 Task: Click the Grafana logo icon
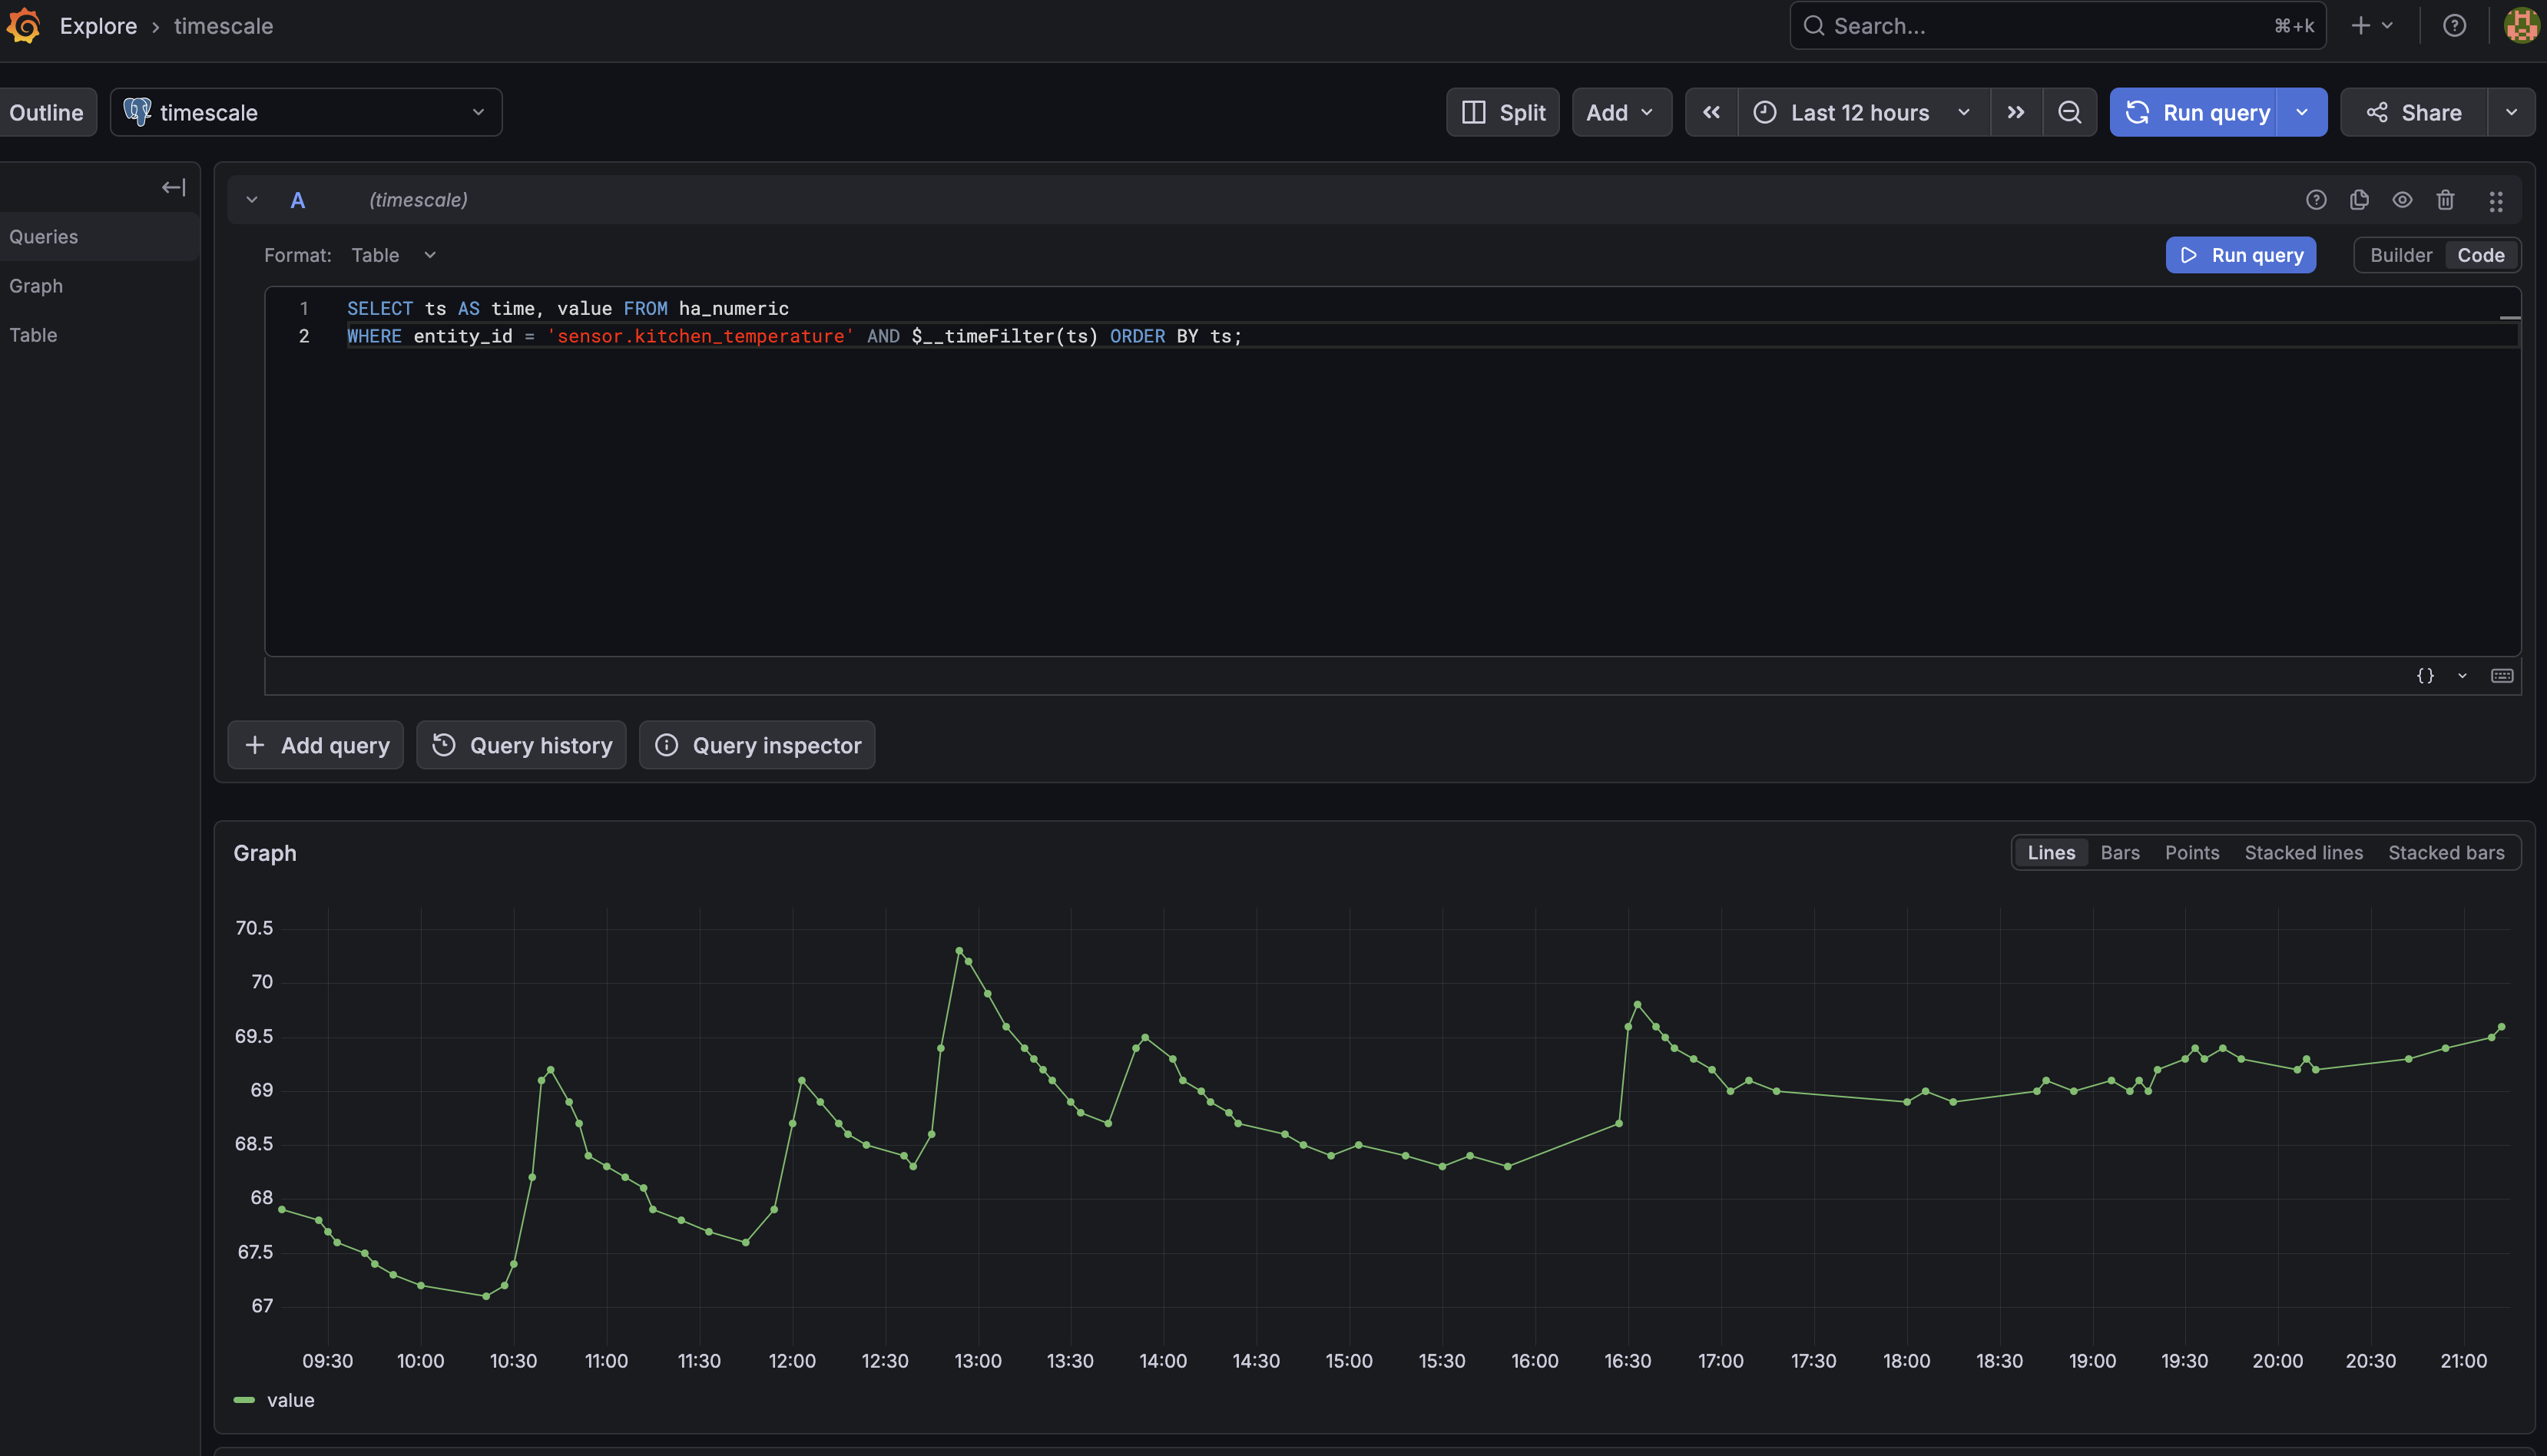(x=24, y=26)
